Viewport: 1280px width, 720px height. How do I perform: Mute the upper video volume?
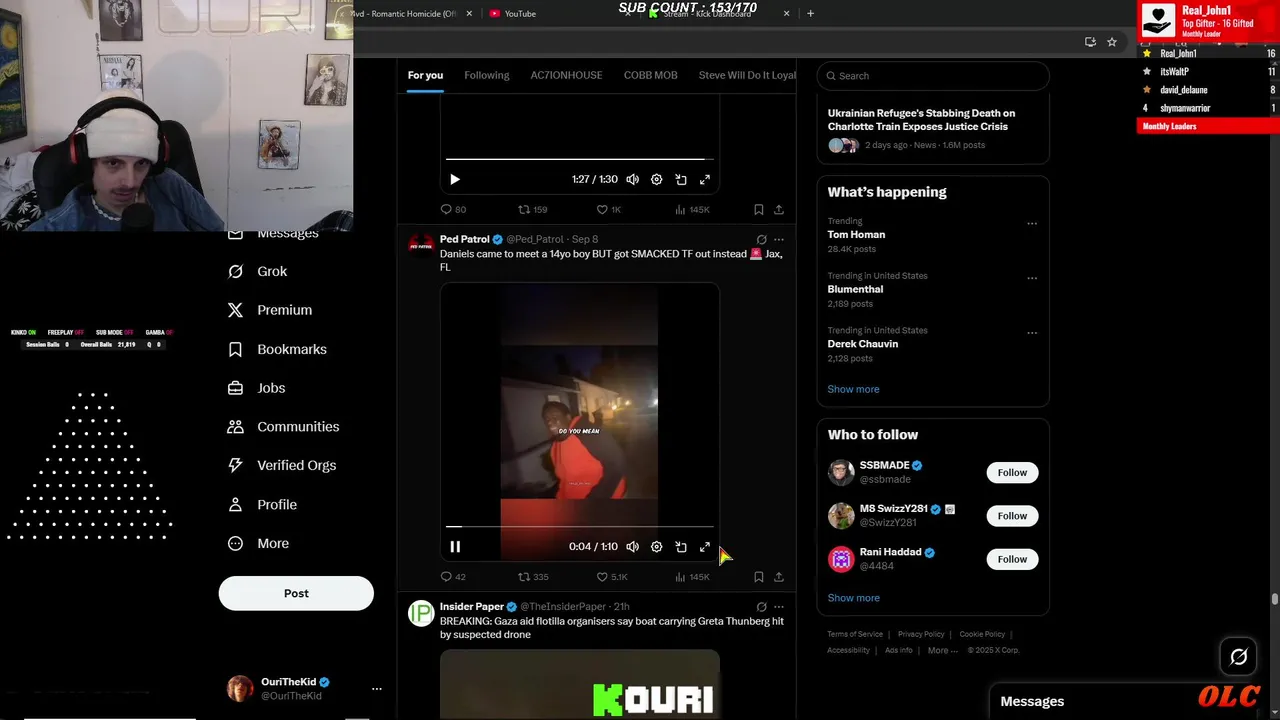[632, 180]
